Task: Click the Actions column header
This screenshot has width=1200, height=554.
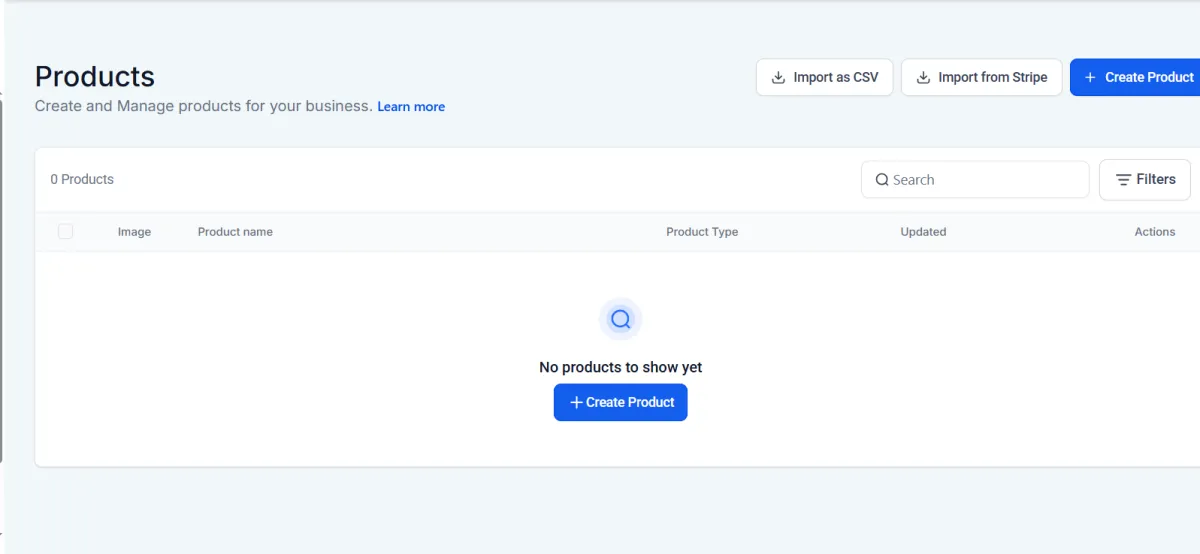Action: point(1154,232)
